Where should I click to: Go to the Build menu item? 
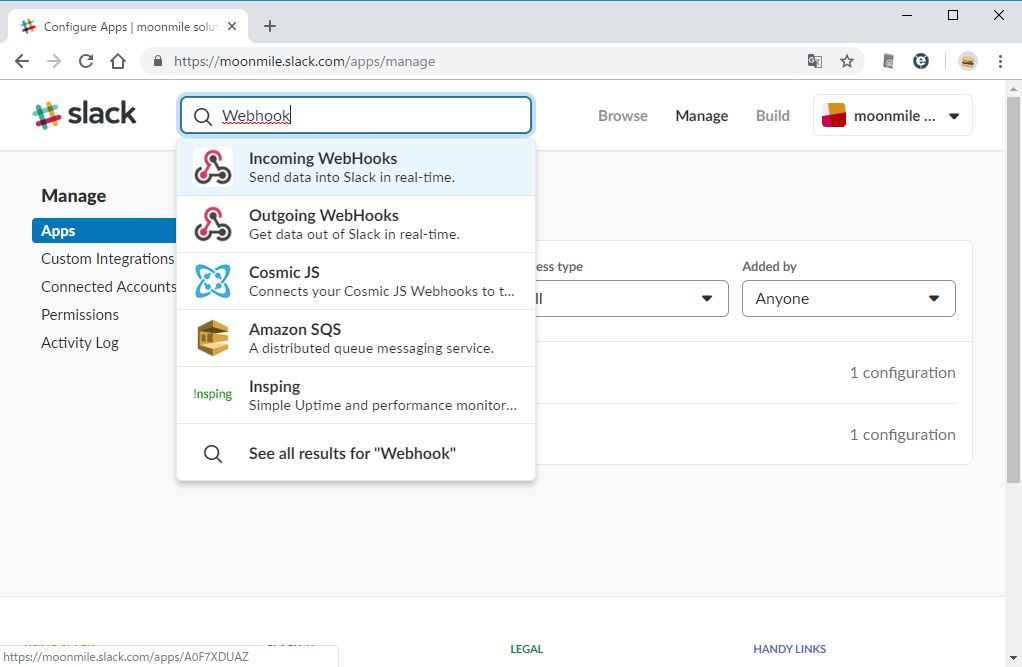[772, 116]
